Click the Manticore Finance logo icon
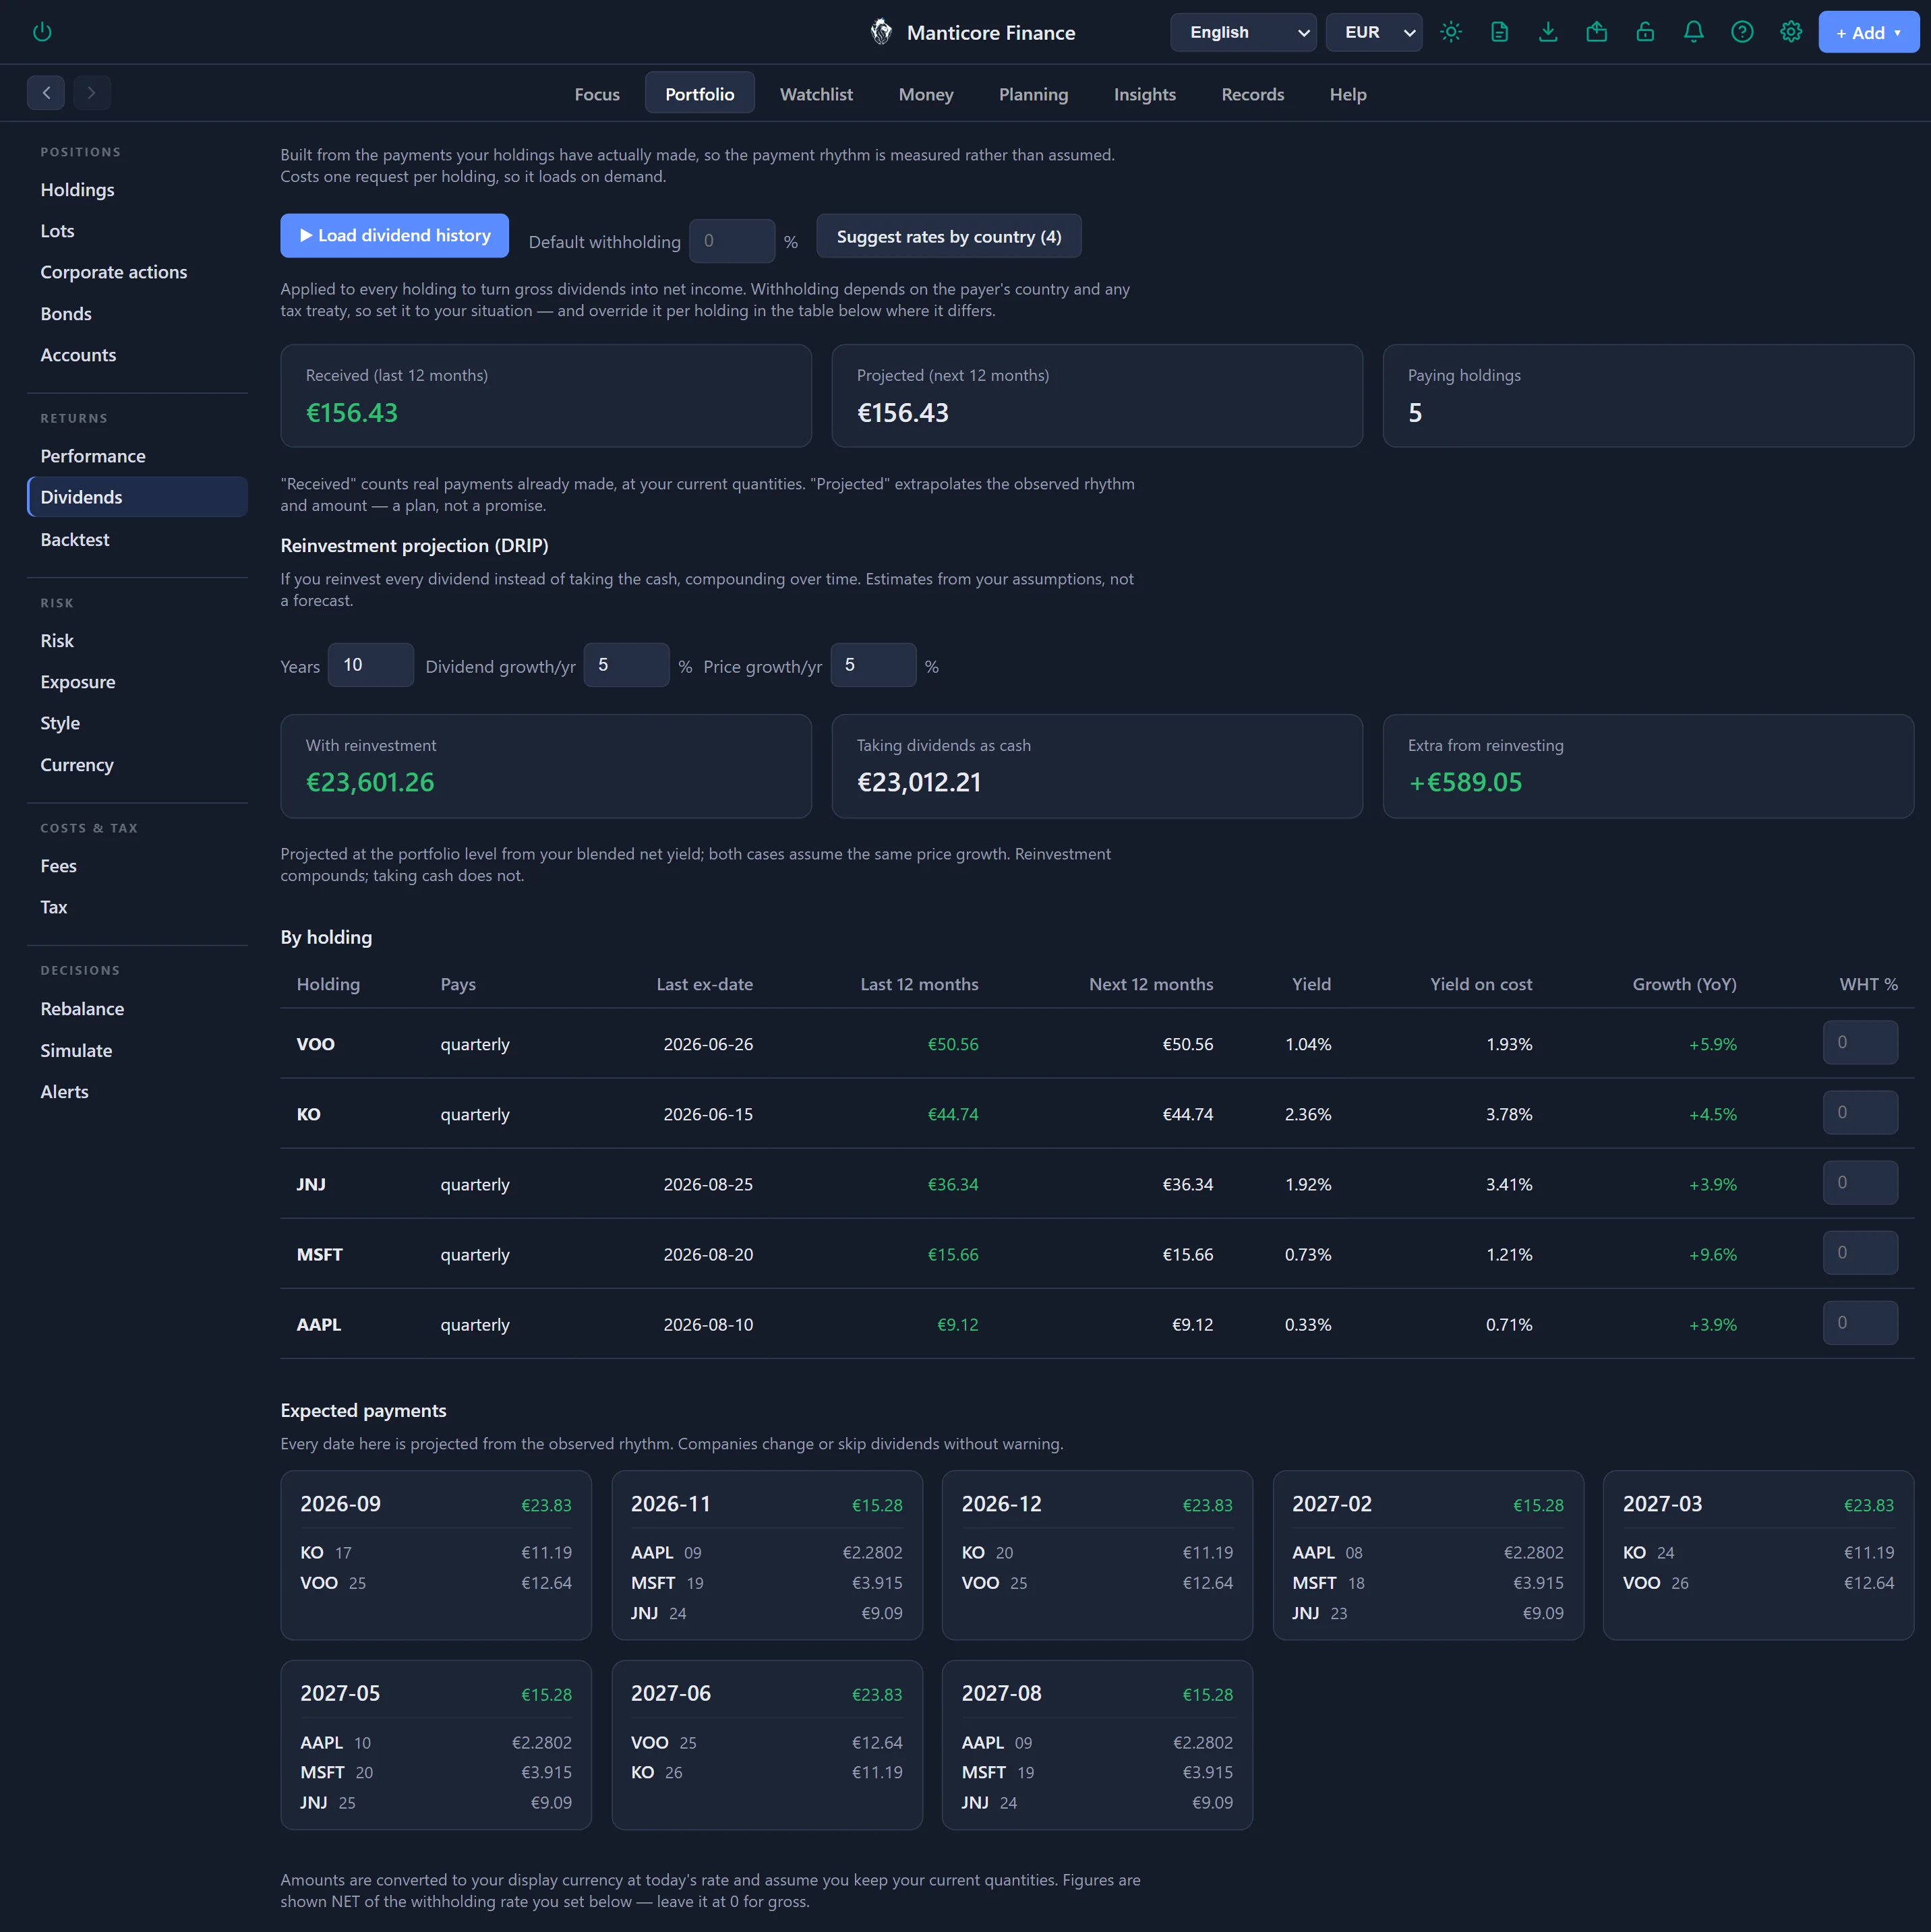Screen dimensions: 1931x1932 [881, 32]
